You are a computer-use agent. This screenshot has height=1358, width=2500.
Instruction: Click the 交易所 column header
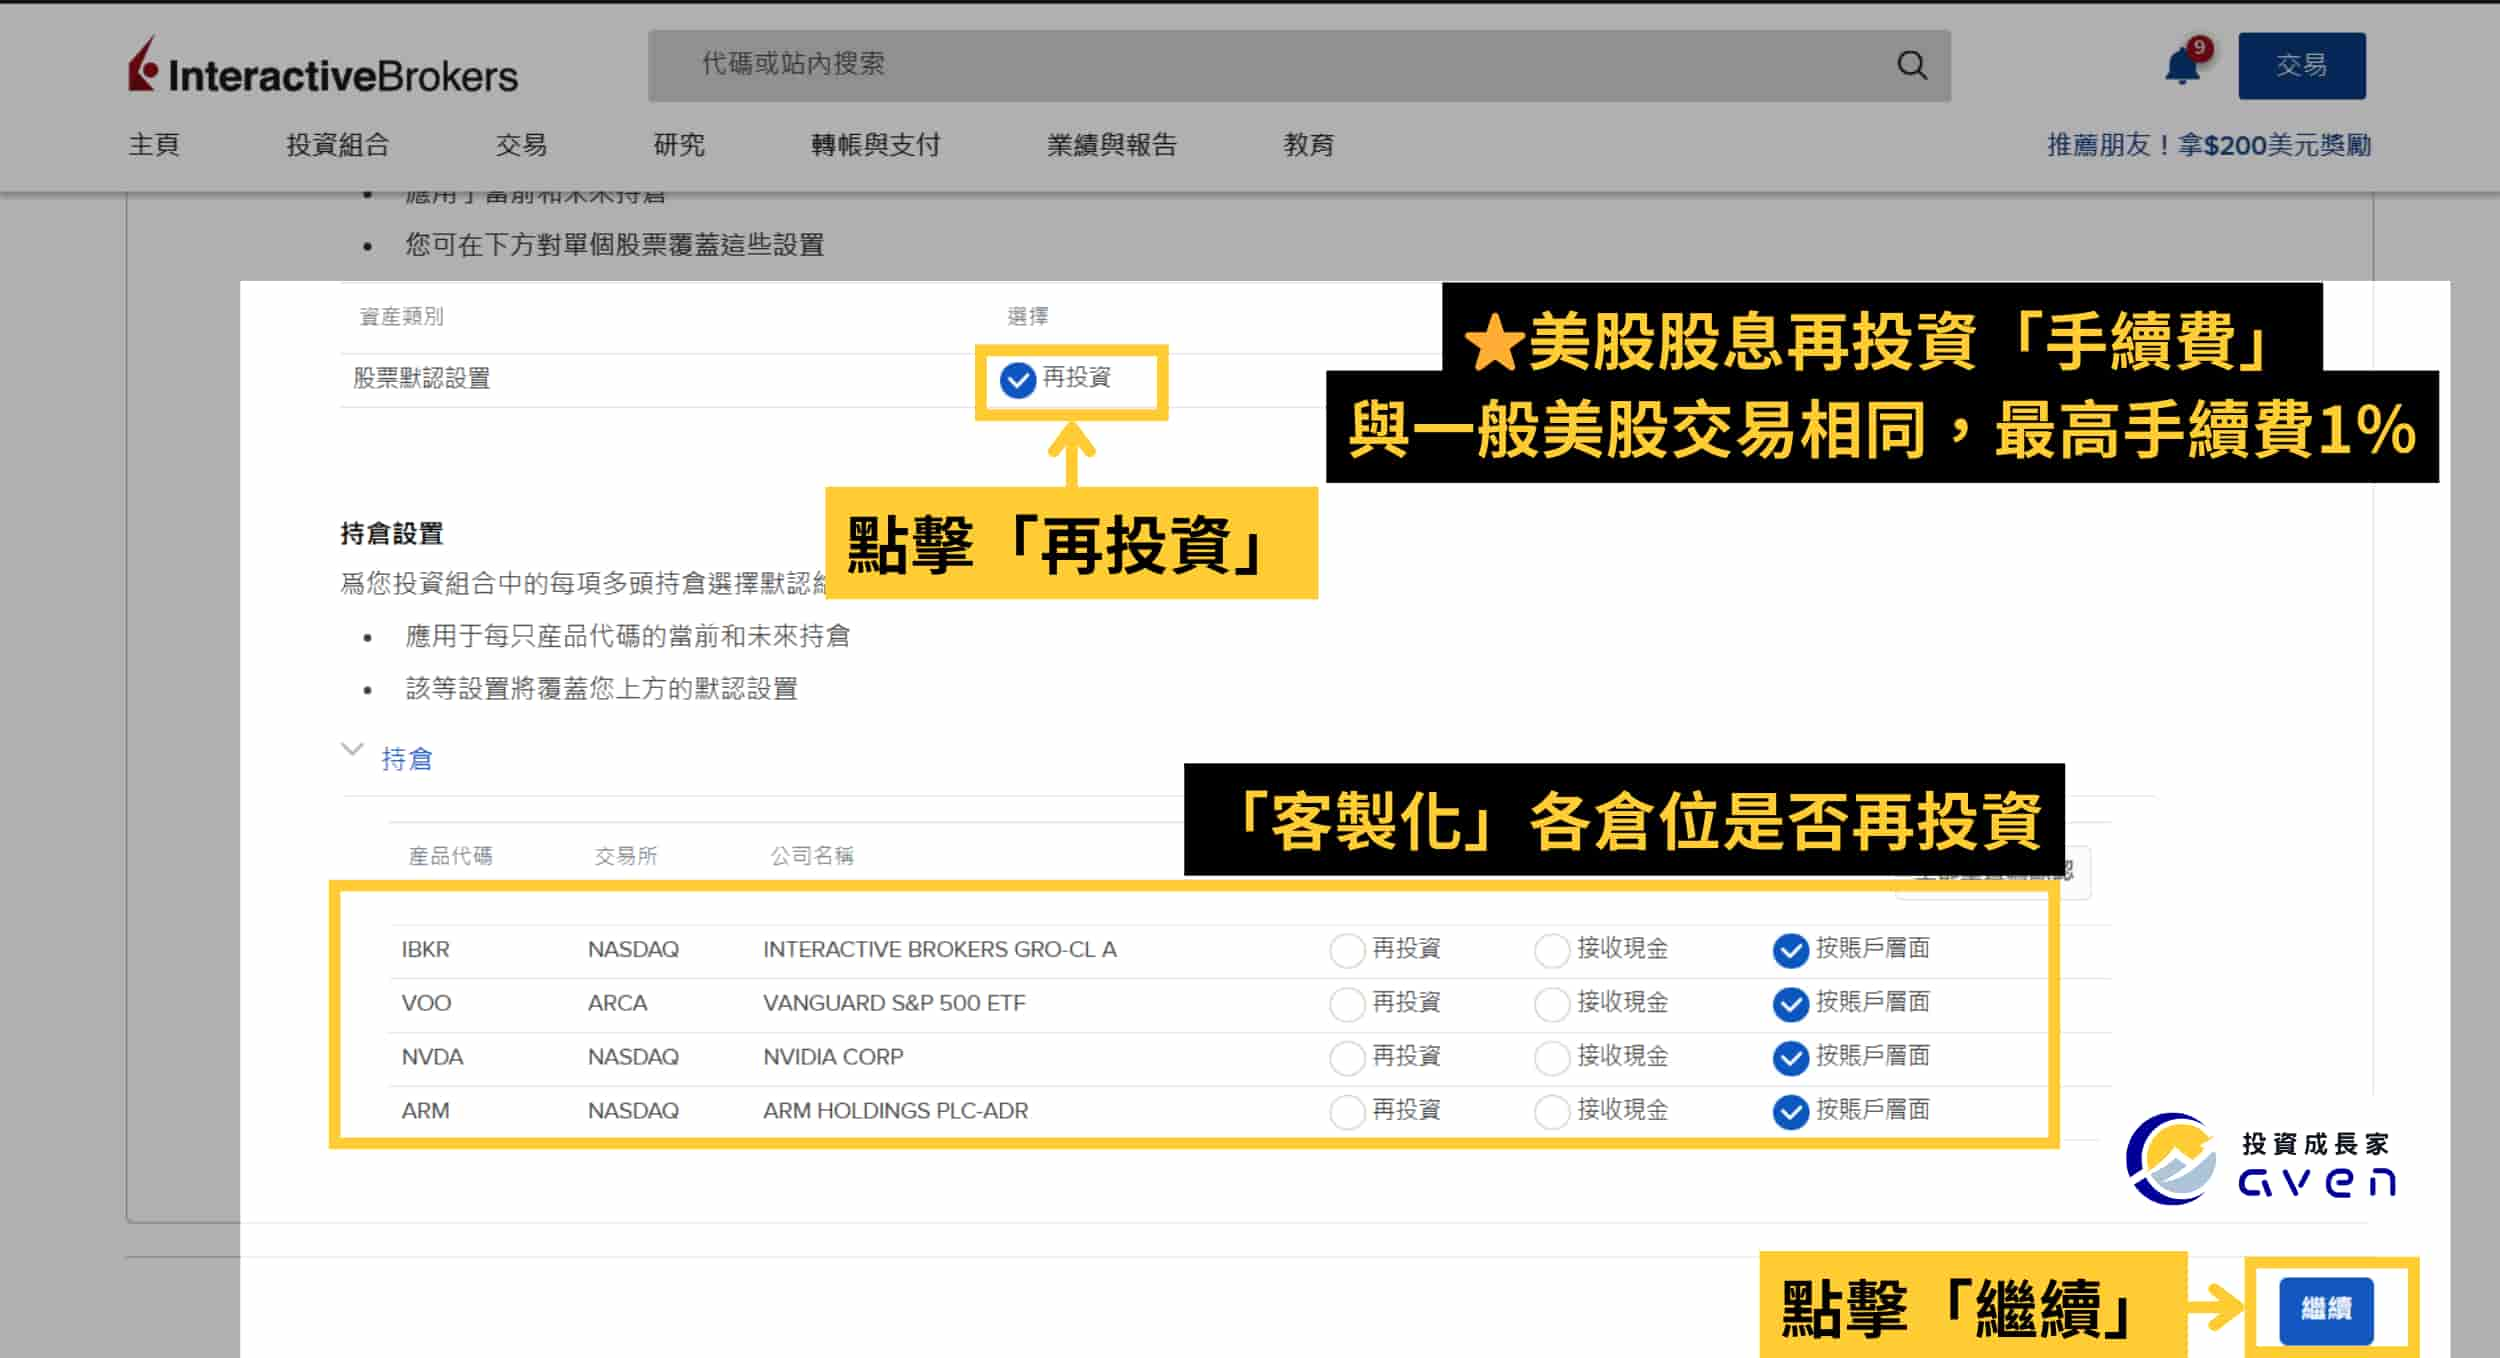[626, 856]
